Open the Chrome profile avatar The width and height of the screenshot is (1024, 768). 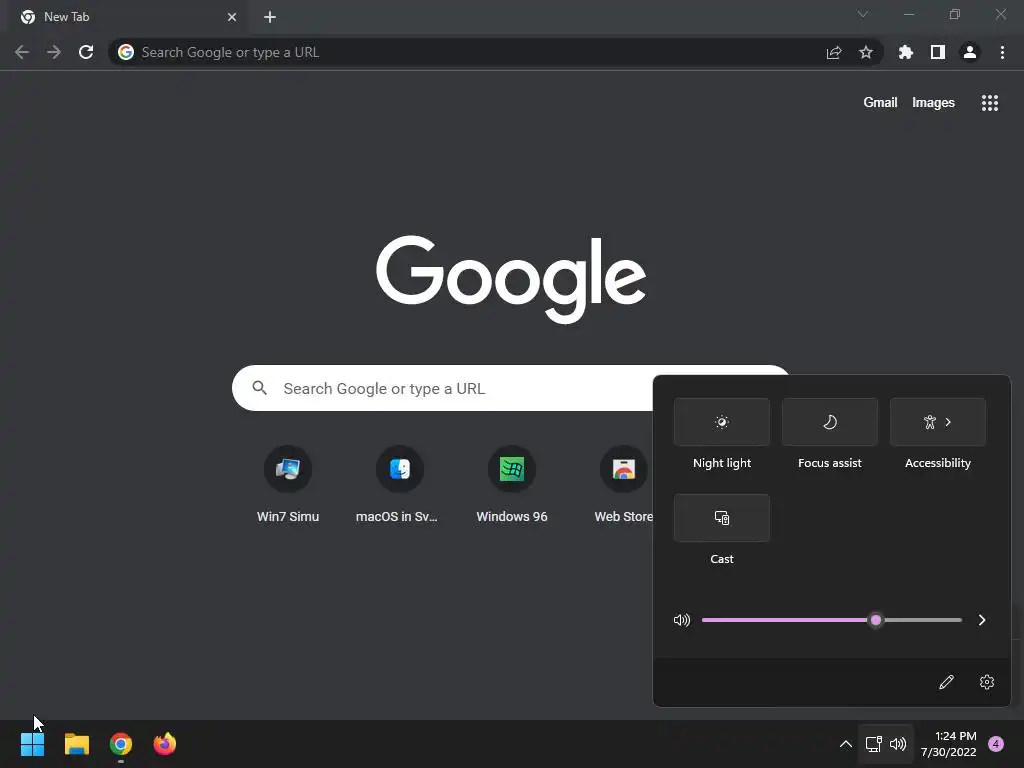970,52
